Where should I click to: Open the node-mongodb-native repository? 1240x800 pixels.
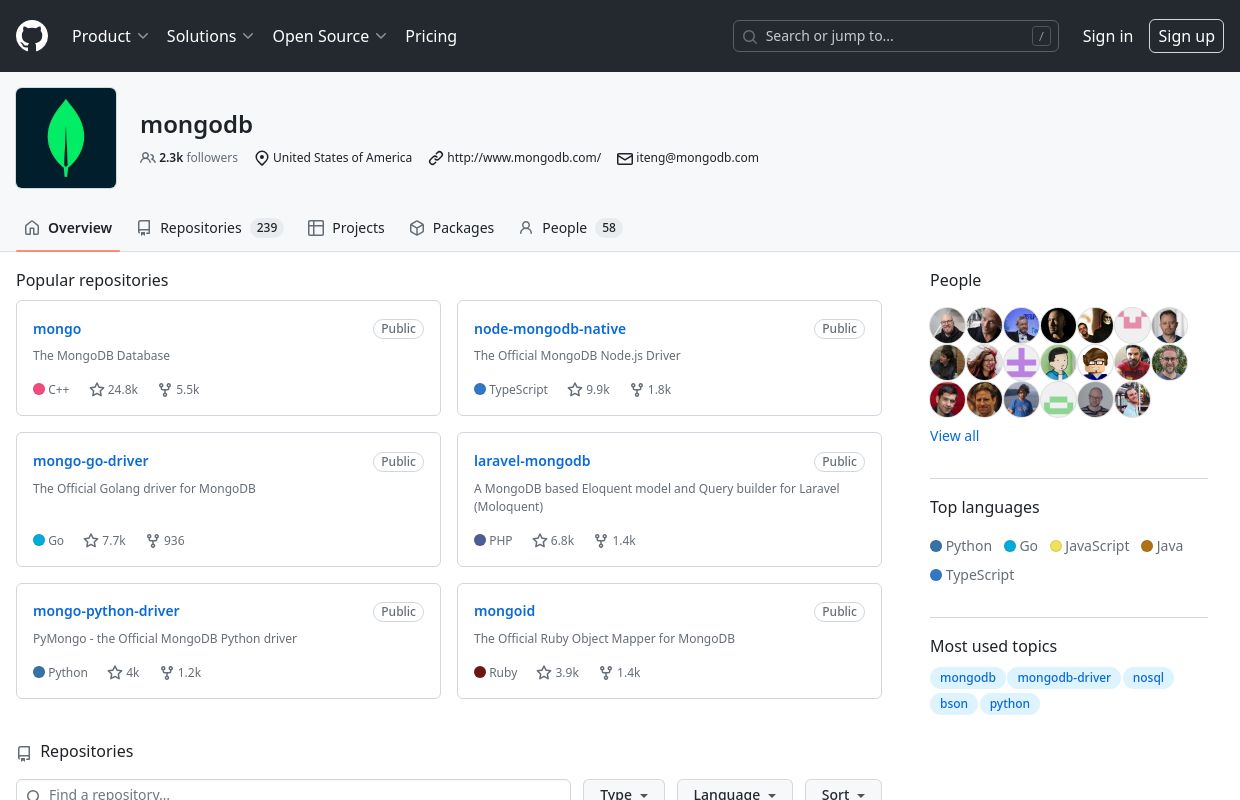pyautogui.click(x=550, y=329)
